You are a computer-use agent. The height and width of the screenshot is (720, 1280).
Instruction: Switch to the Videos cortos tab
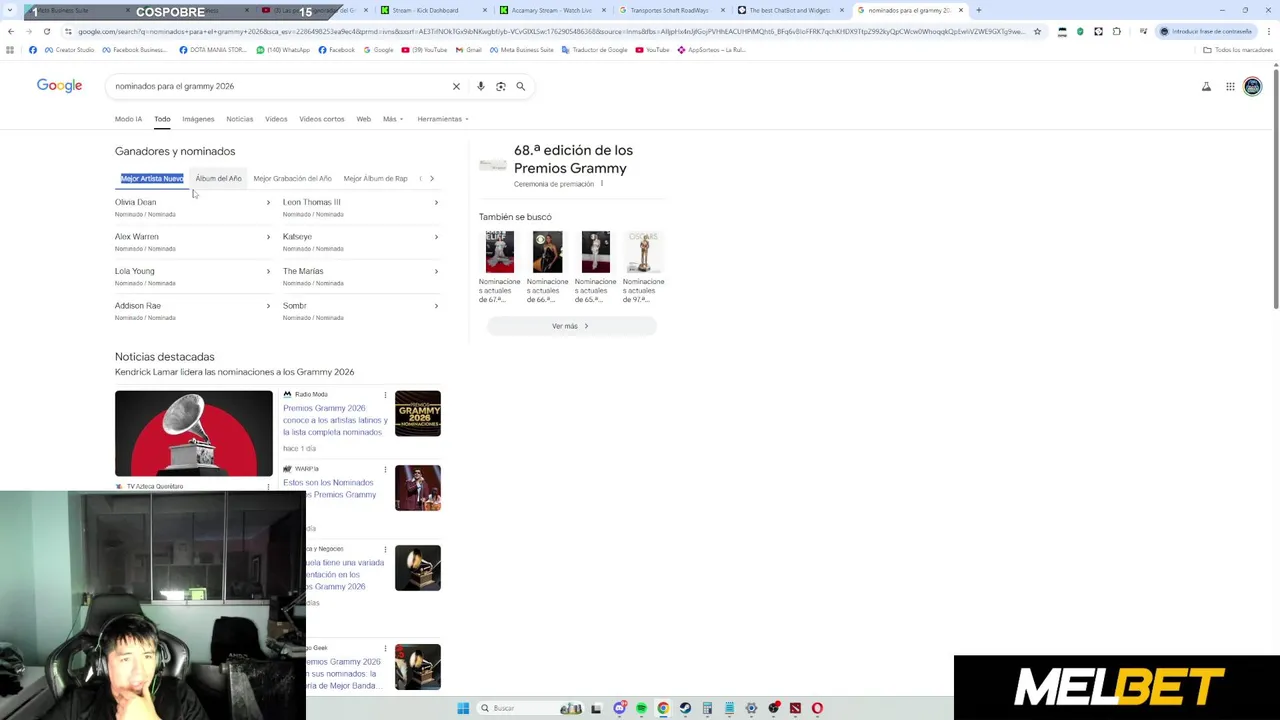click(322, 119)
